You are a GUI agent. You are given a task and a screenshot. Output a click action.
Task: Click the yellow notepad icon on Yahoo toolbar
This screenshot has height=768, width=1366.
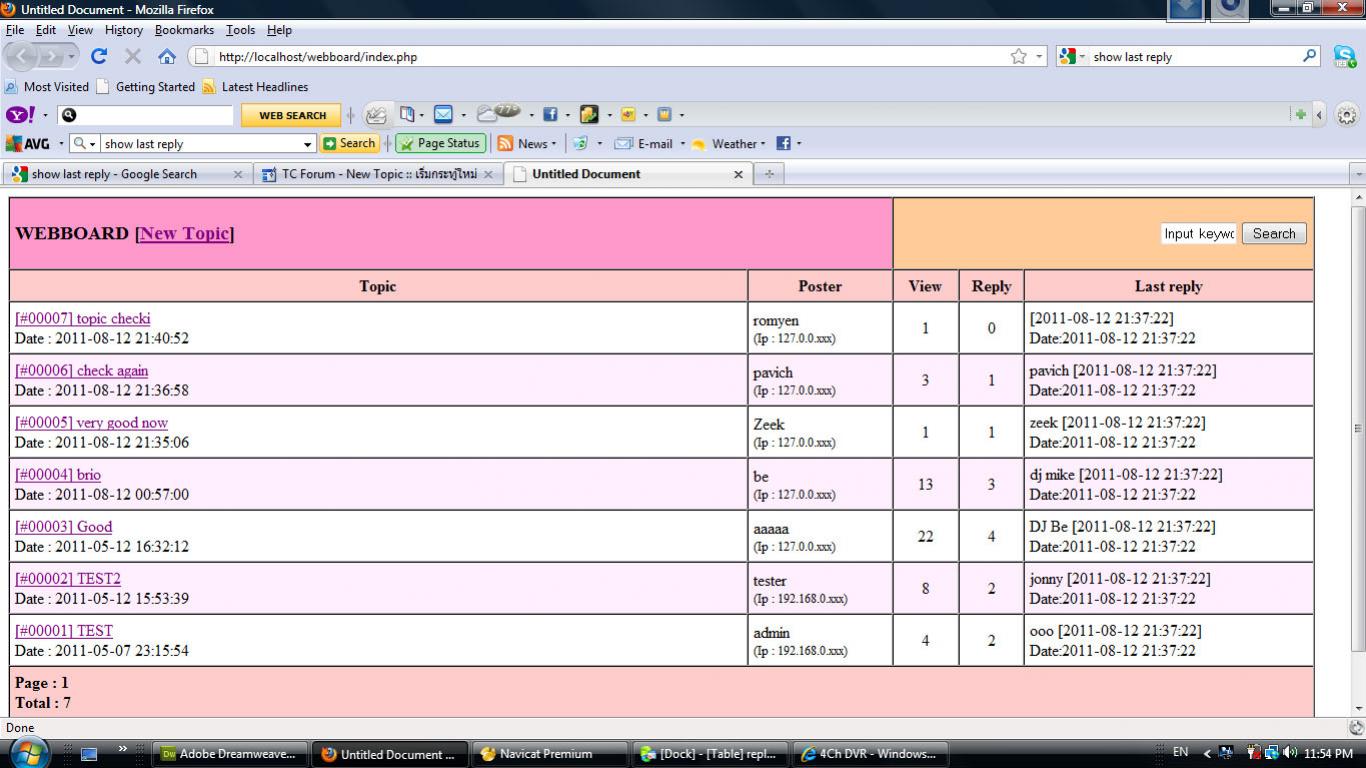tap(664, 115)
